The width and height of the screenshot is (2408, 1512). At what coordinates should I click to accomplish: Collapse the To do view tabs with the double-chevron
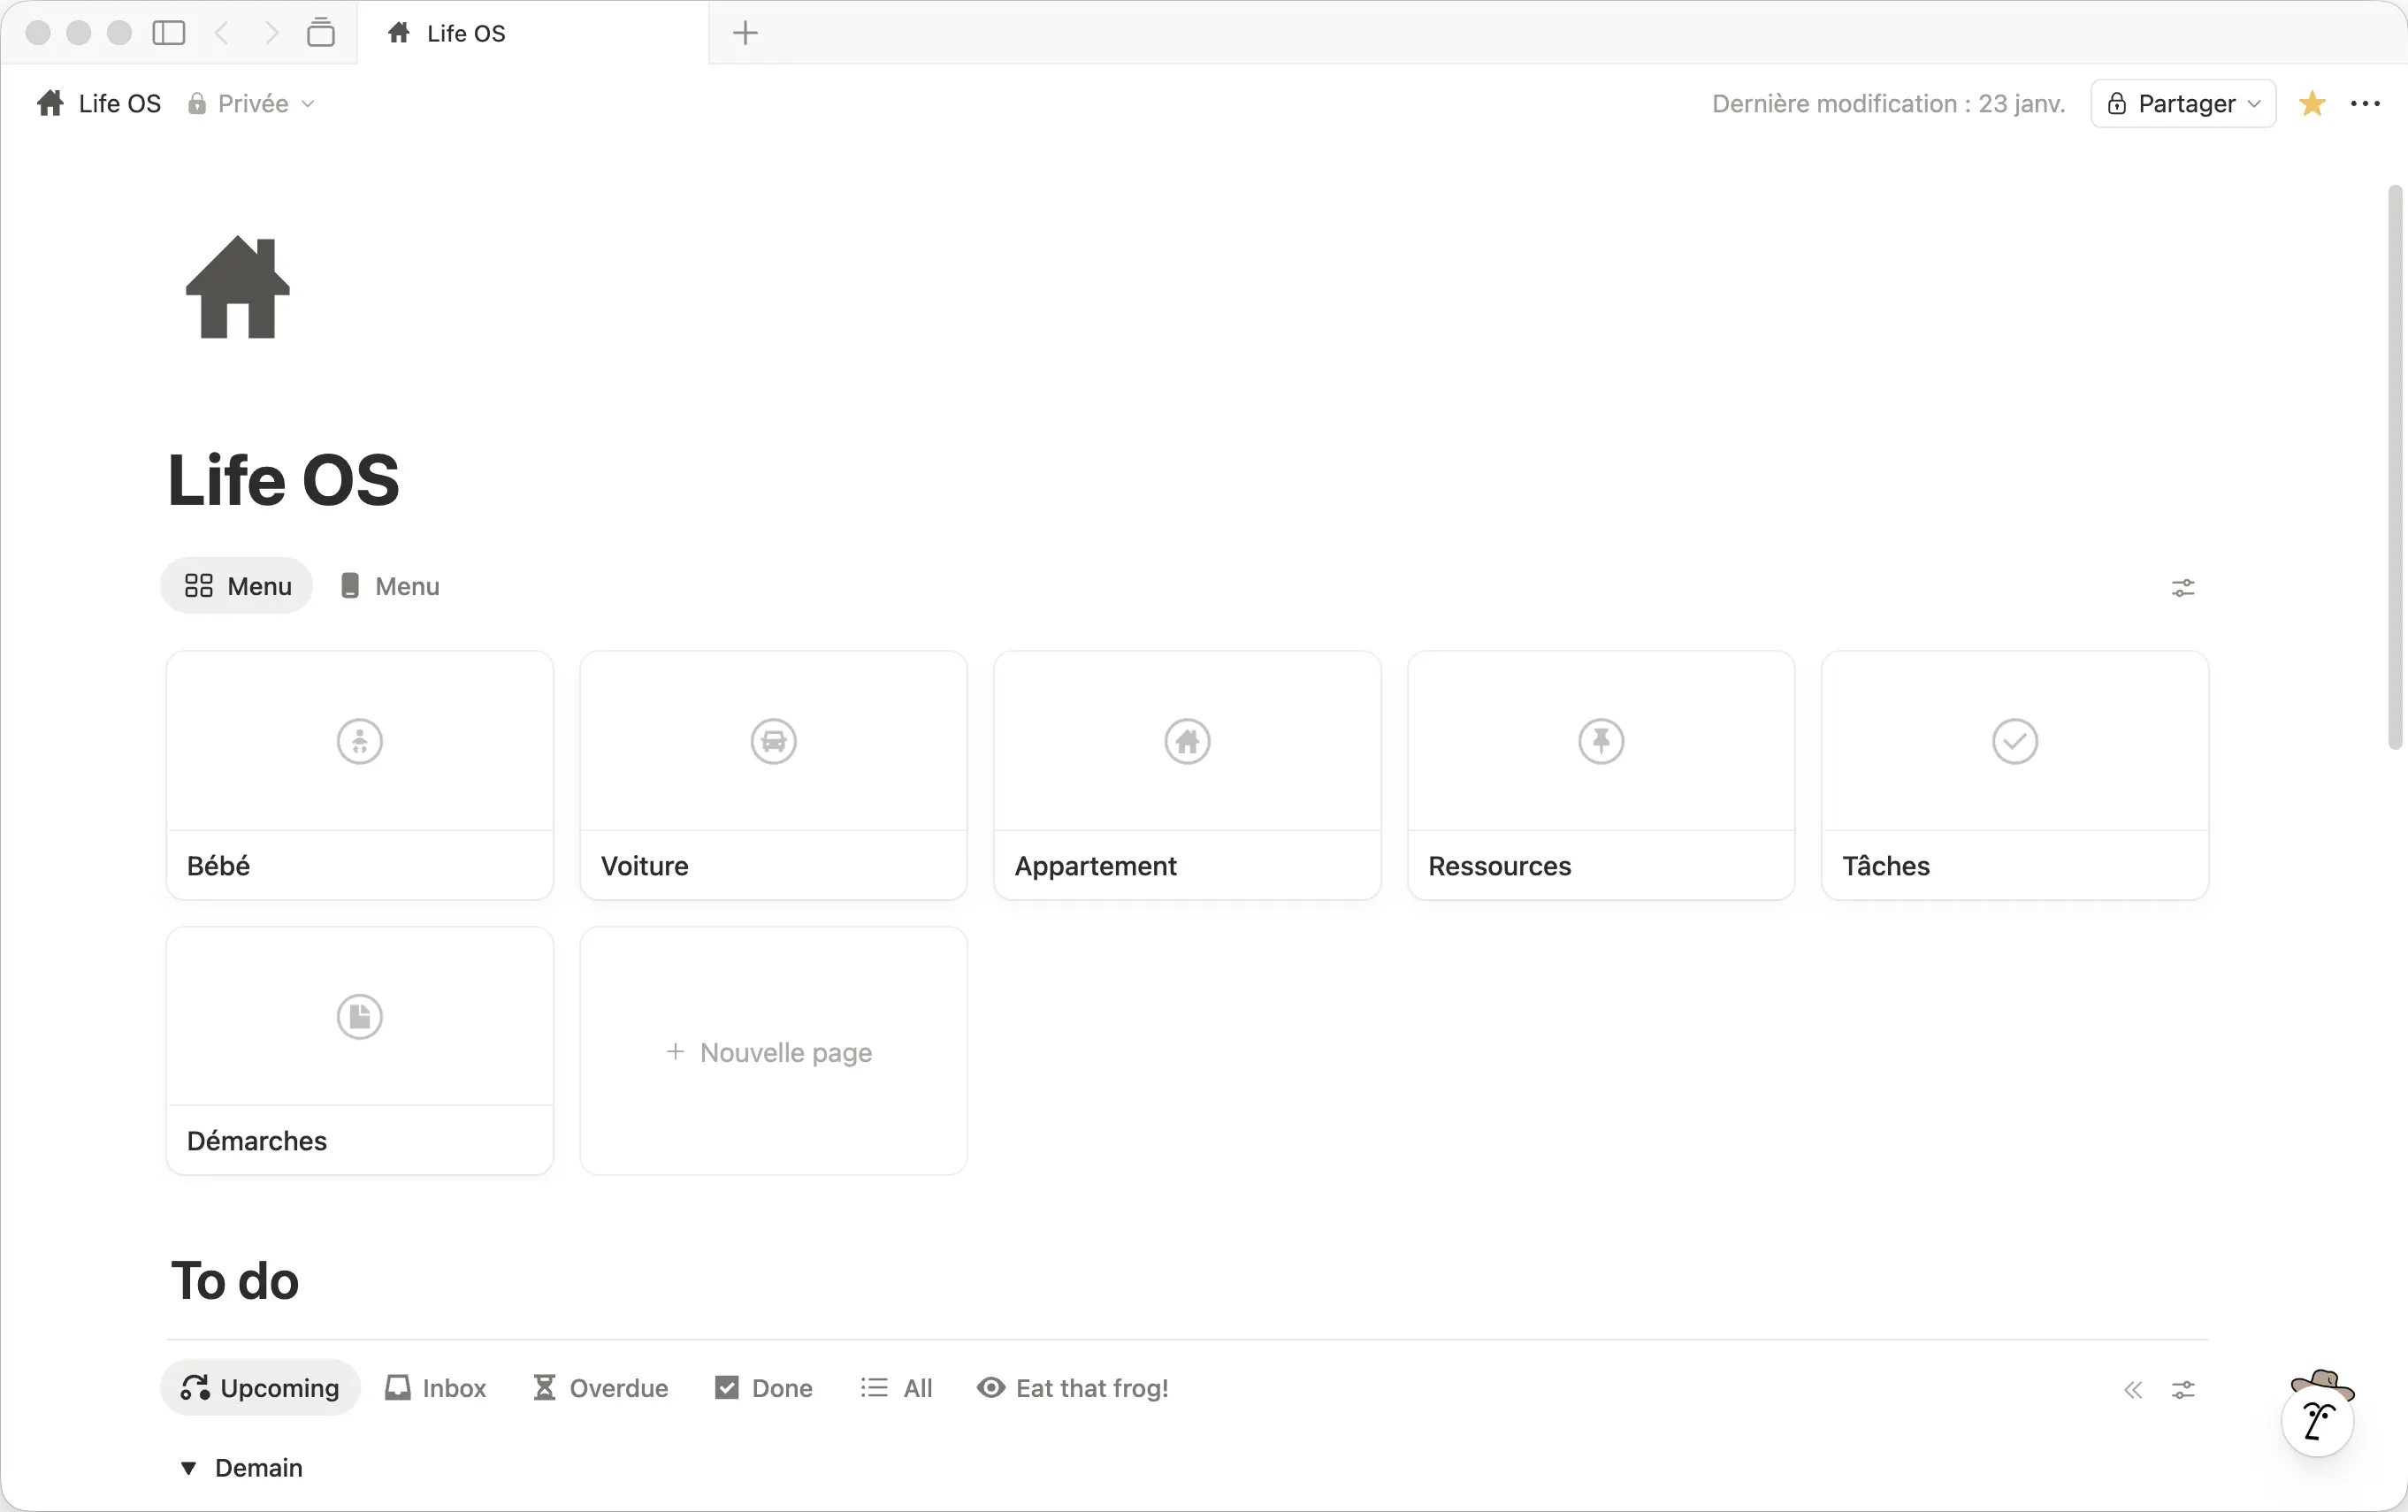(x=2133, y=1388)
